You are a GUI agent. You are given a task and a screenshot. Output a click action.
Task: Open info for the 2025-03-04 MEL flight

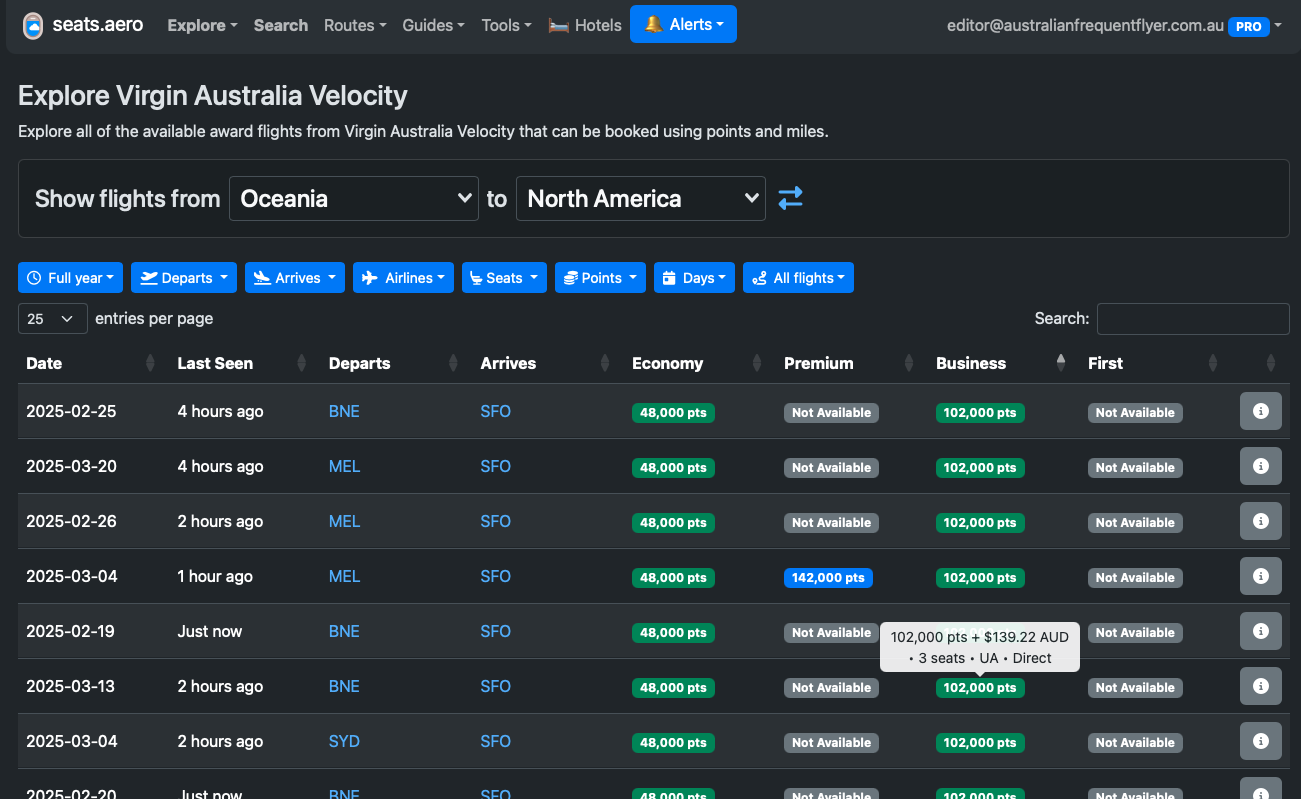pos(1260,576)
